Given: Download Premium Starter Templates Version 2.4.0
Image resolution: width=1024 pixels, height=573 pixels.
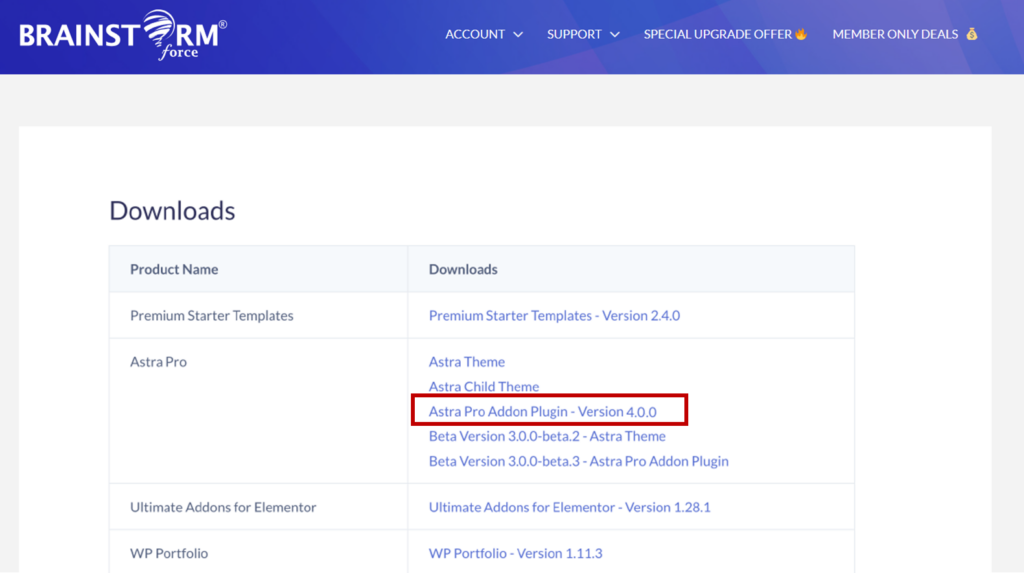Looking at the screenshot, I should point(554,316).
